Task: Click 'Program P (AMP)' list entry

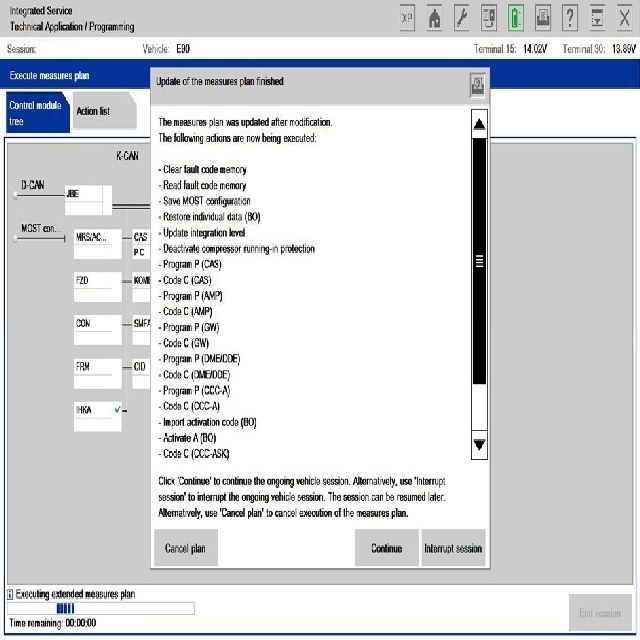Action: click(191, 296)
